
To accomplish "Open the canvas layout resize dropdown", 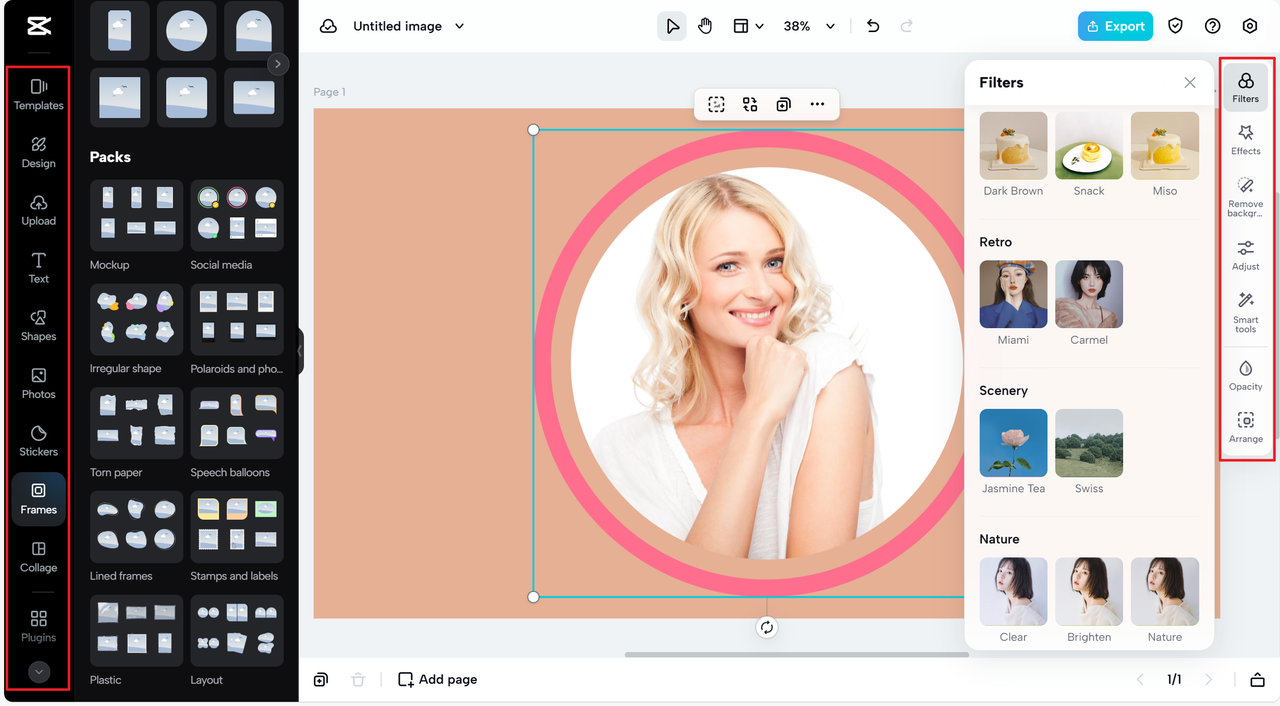I will point(748,26).
